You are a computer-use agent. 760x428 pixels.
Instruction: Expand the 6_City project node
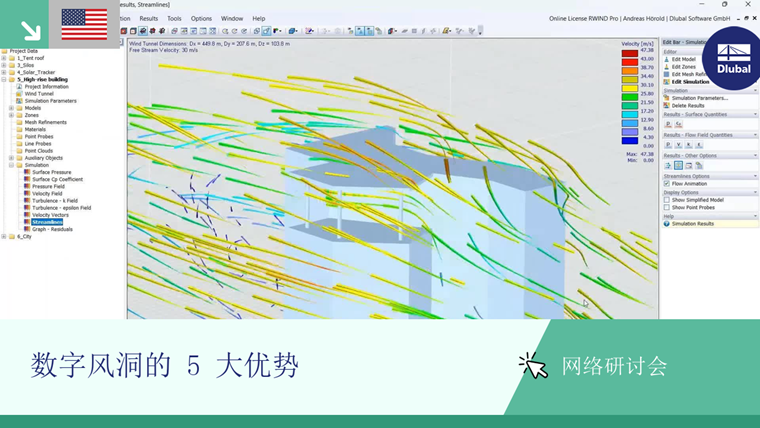[x=4, y=237]
